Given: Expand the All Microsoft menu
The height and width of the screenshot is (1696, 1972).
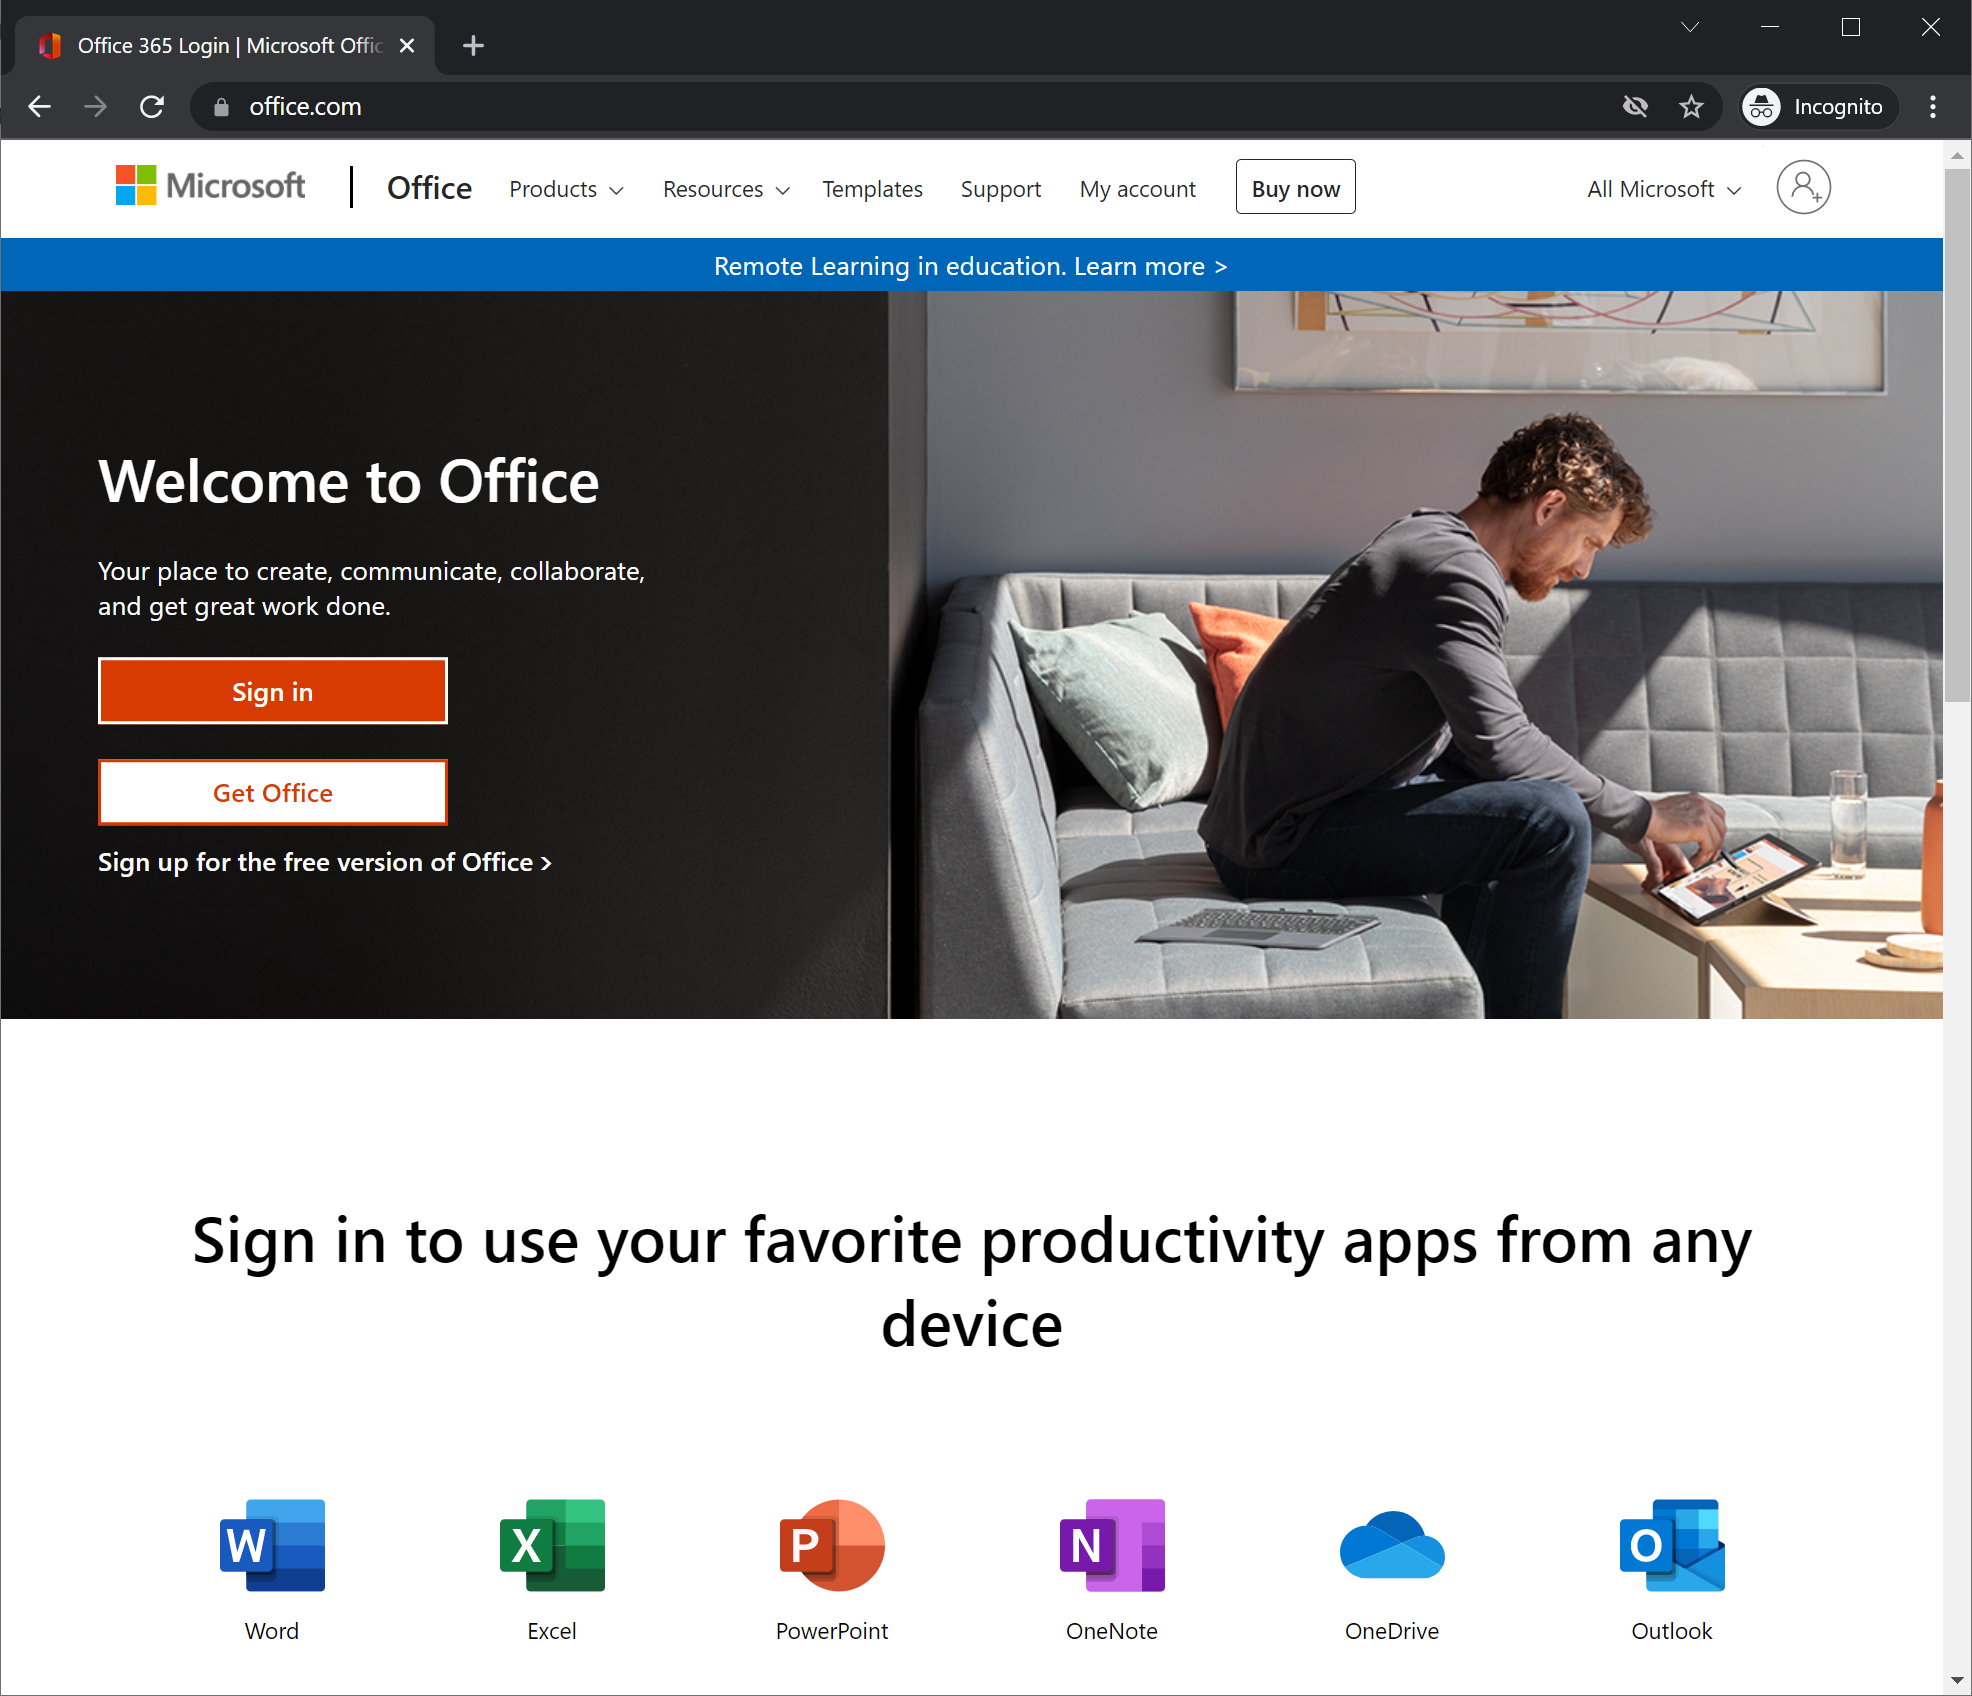Looking at the screenshot, I should coord(1664,189).
